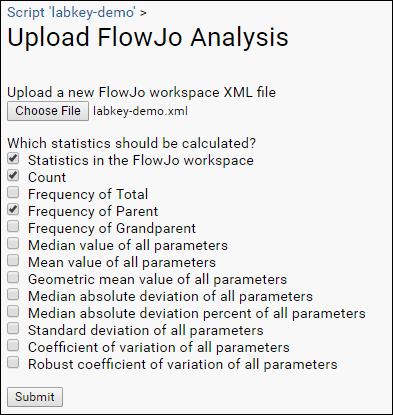393x415 pixels.
Task: Click the Submit button
Action: coord(35,397)
